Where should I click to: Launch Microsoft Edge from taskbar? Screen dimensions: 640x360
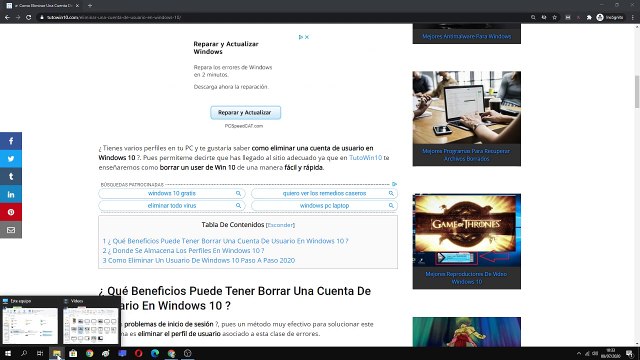point(155,353)
